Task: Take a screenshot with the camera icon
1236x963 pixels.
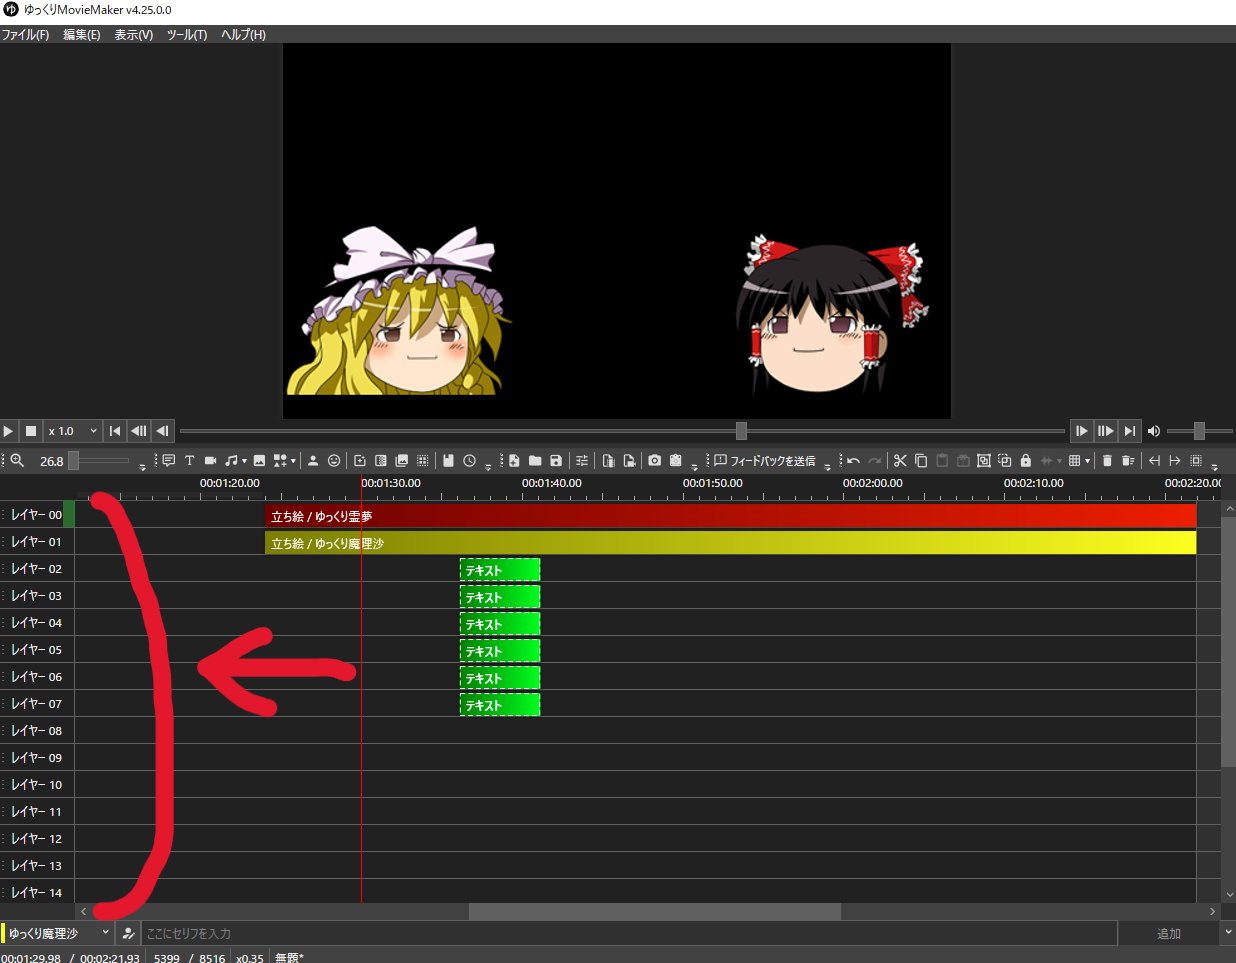Action: (x=654, y=460)
